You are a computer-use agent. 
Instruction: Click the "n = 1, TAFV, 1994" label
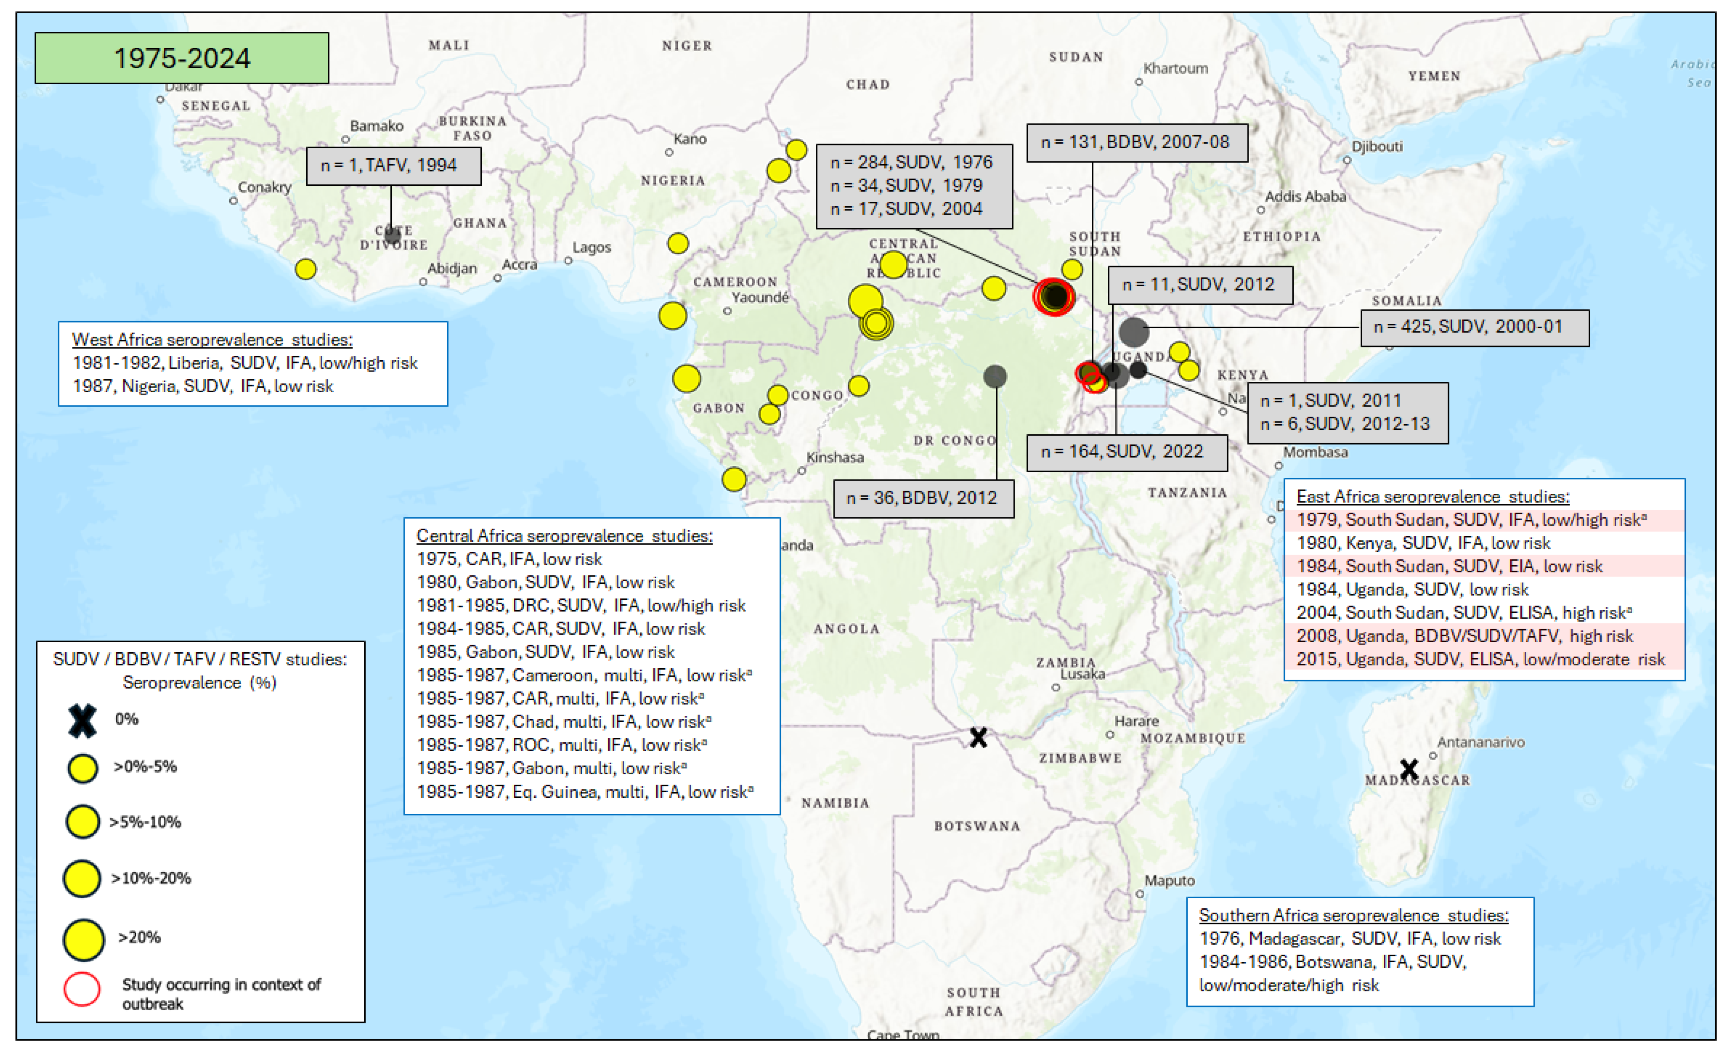pos(393,166)
